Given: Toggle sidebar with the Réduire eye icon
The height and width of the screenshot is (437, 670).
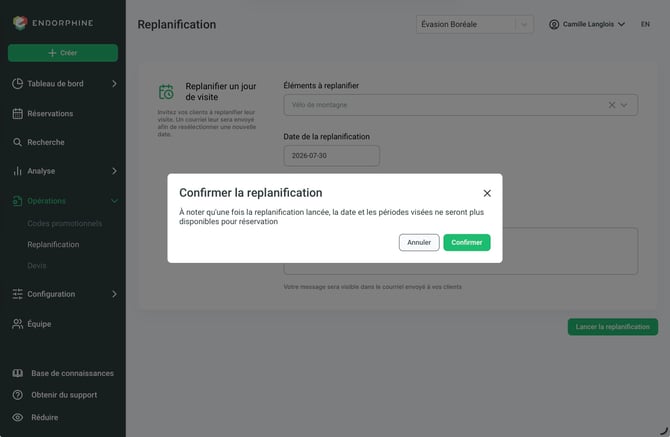Looking at the screenshot, I should [18, 417].
